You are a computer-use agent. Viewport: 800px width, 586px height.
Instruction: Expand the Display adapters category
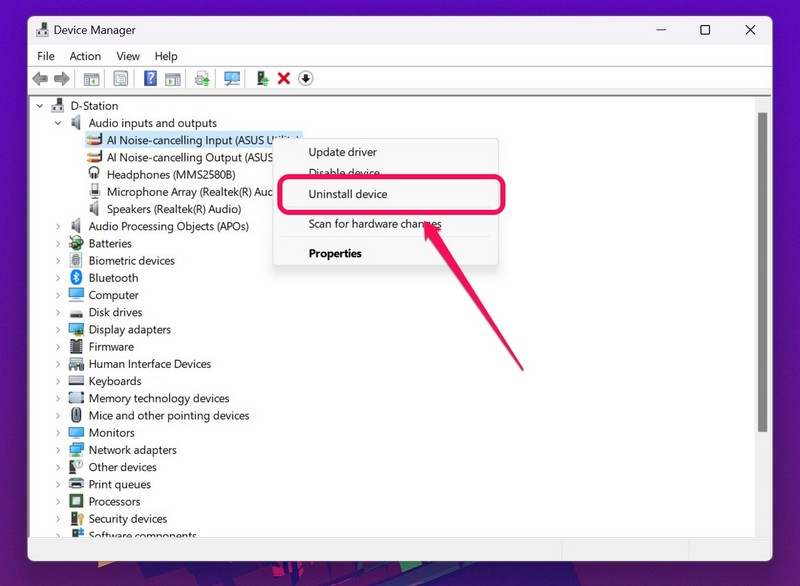(59, 330)
